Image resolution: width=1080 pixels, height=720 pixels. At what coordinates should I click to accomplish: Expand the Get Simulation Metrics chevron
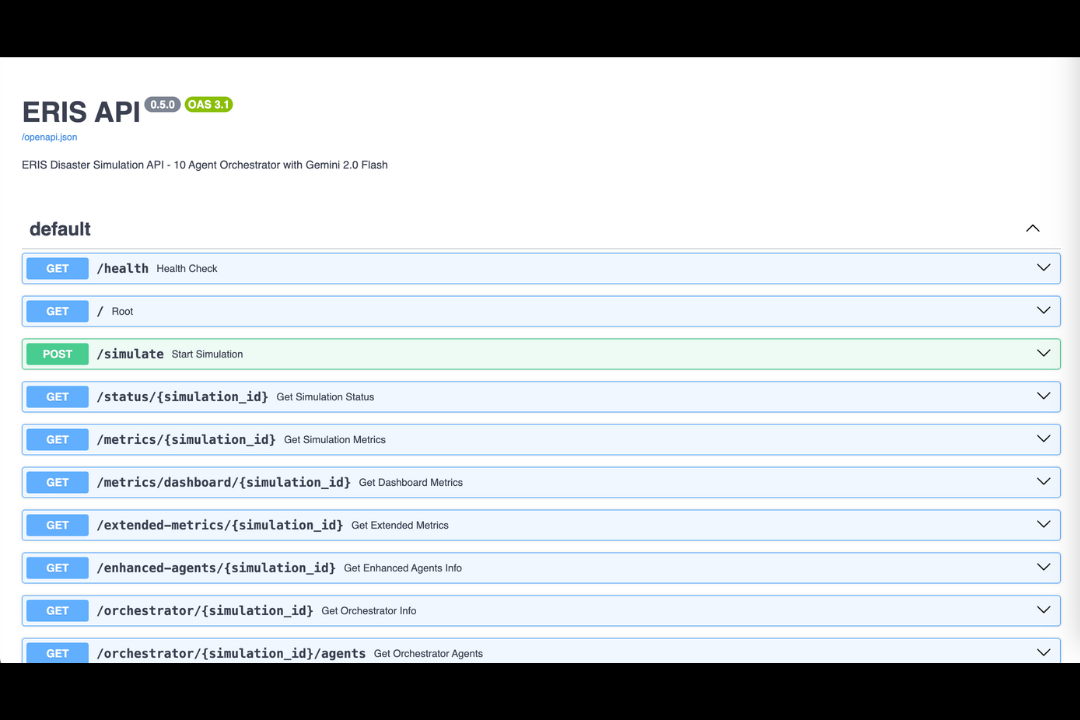tap(1043, 439)
